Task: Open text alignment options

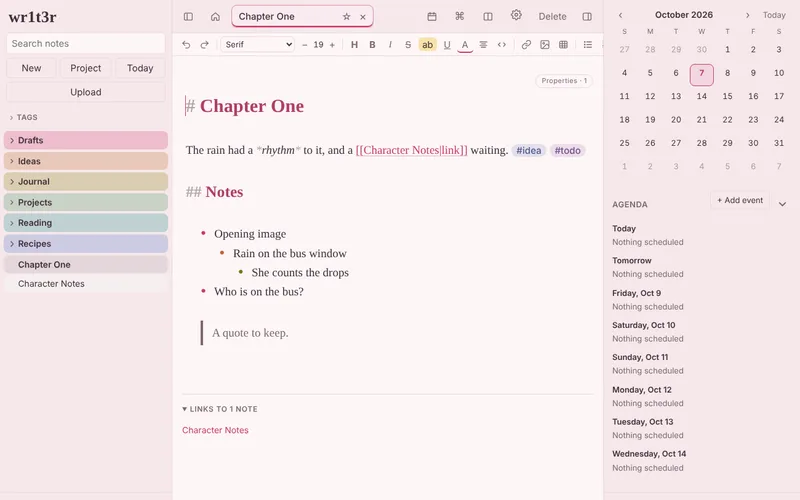Action: [483, 44]
